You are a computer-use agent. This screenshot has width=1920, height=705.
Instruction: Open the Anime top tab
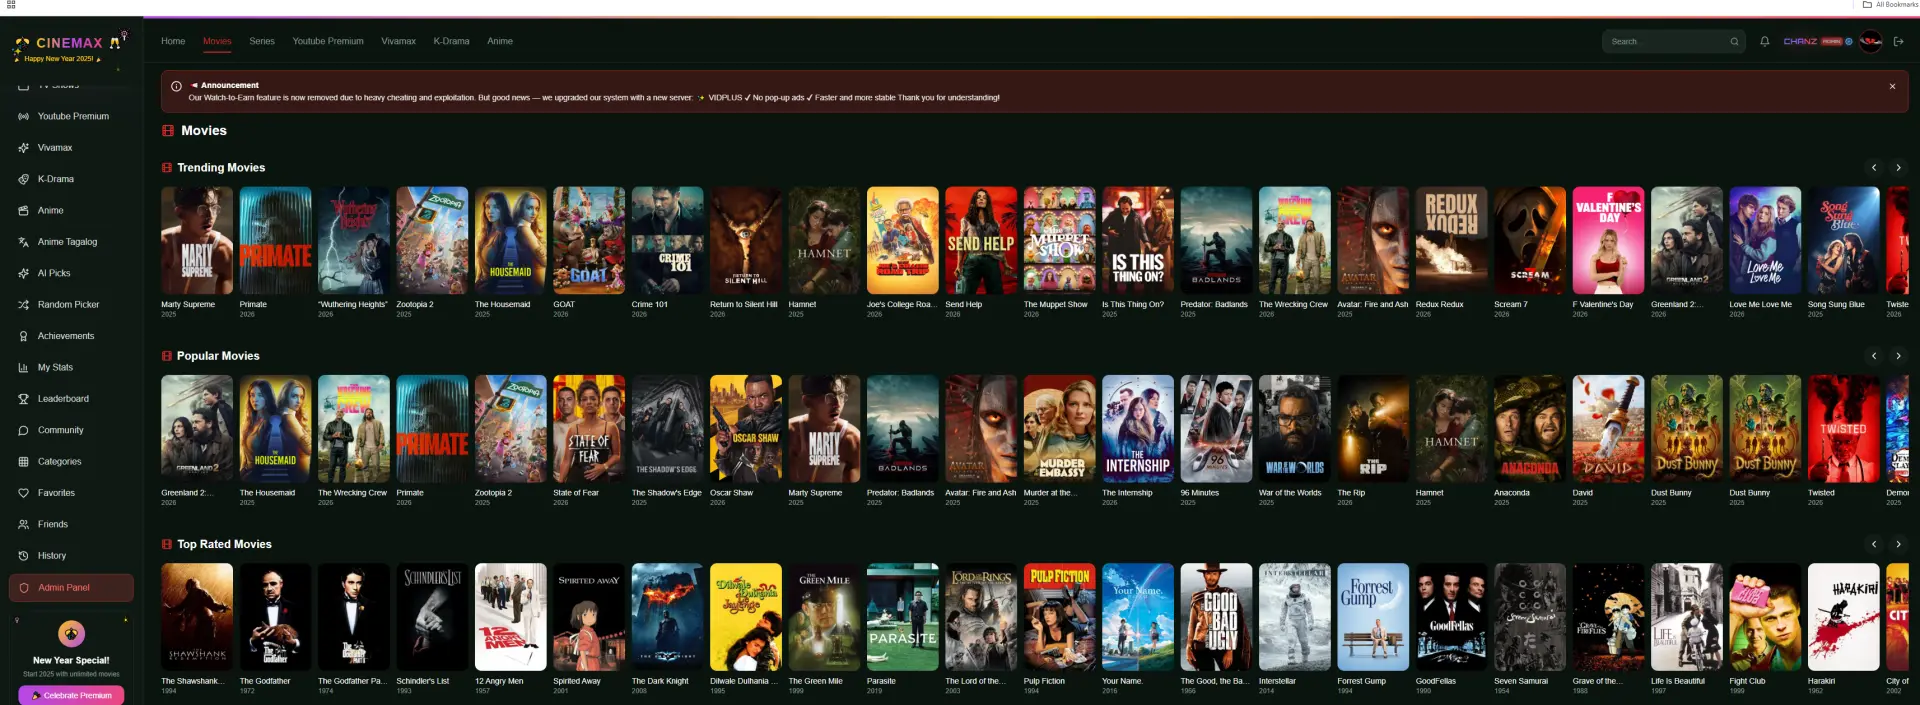[x=500, y=41]
